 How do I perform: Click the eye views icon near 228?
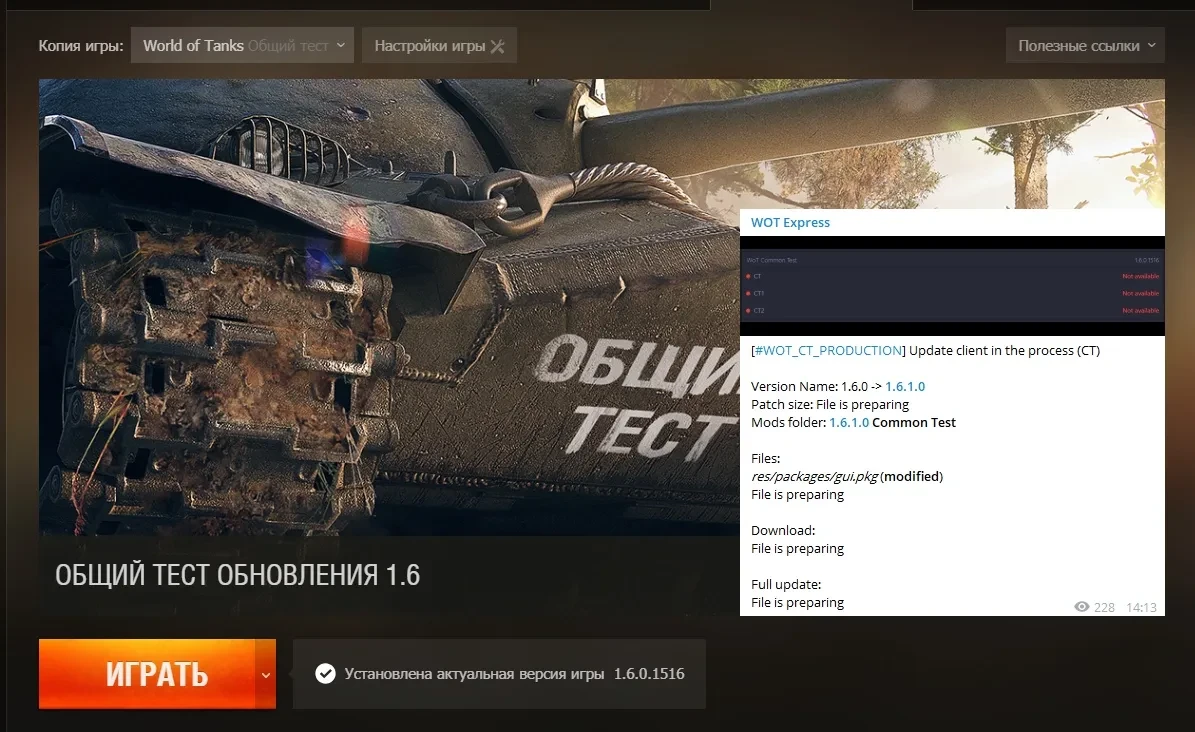click(x=1081, y=607)
